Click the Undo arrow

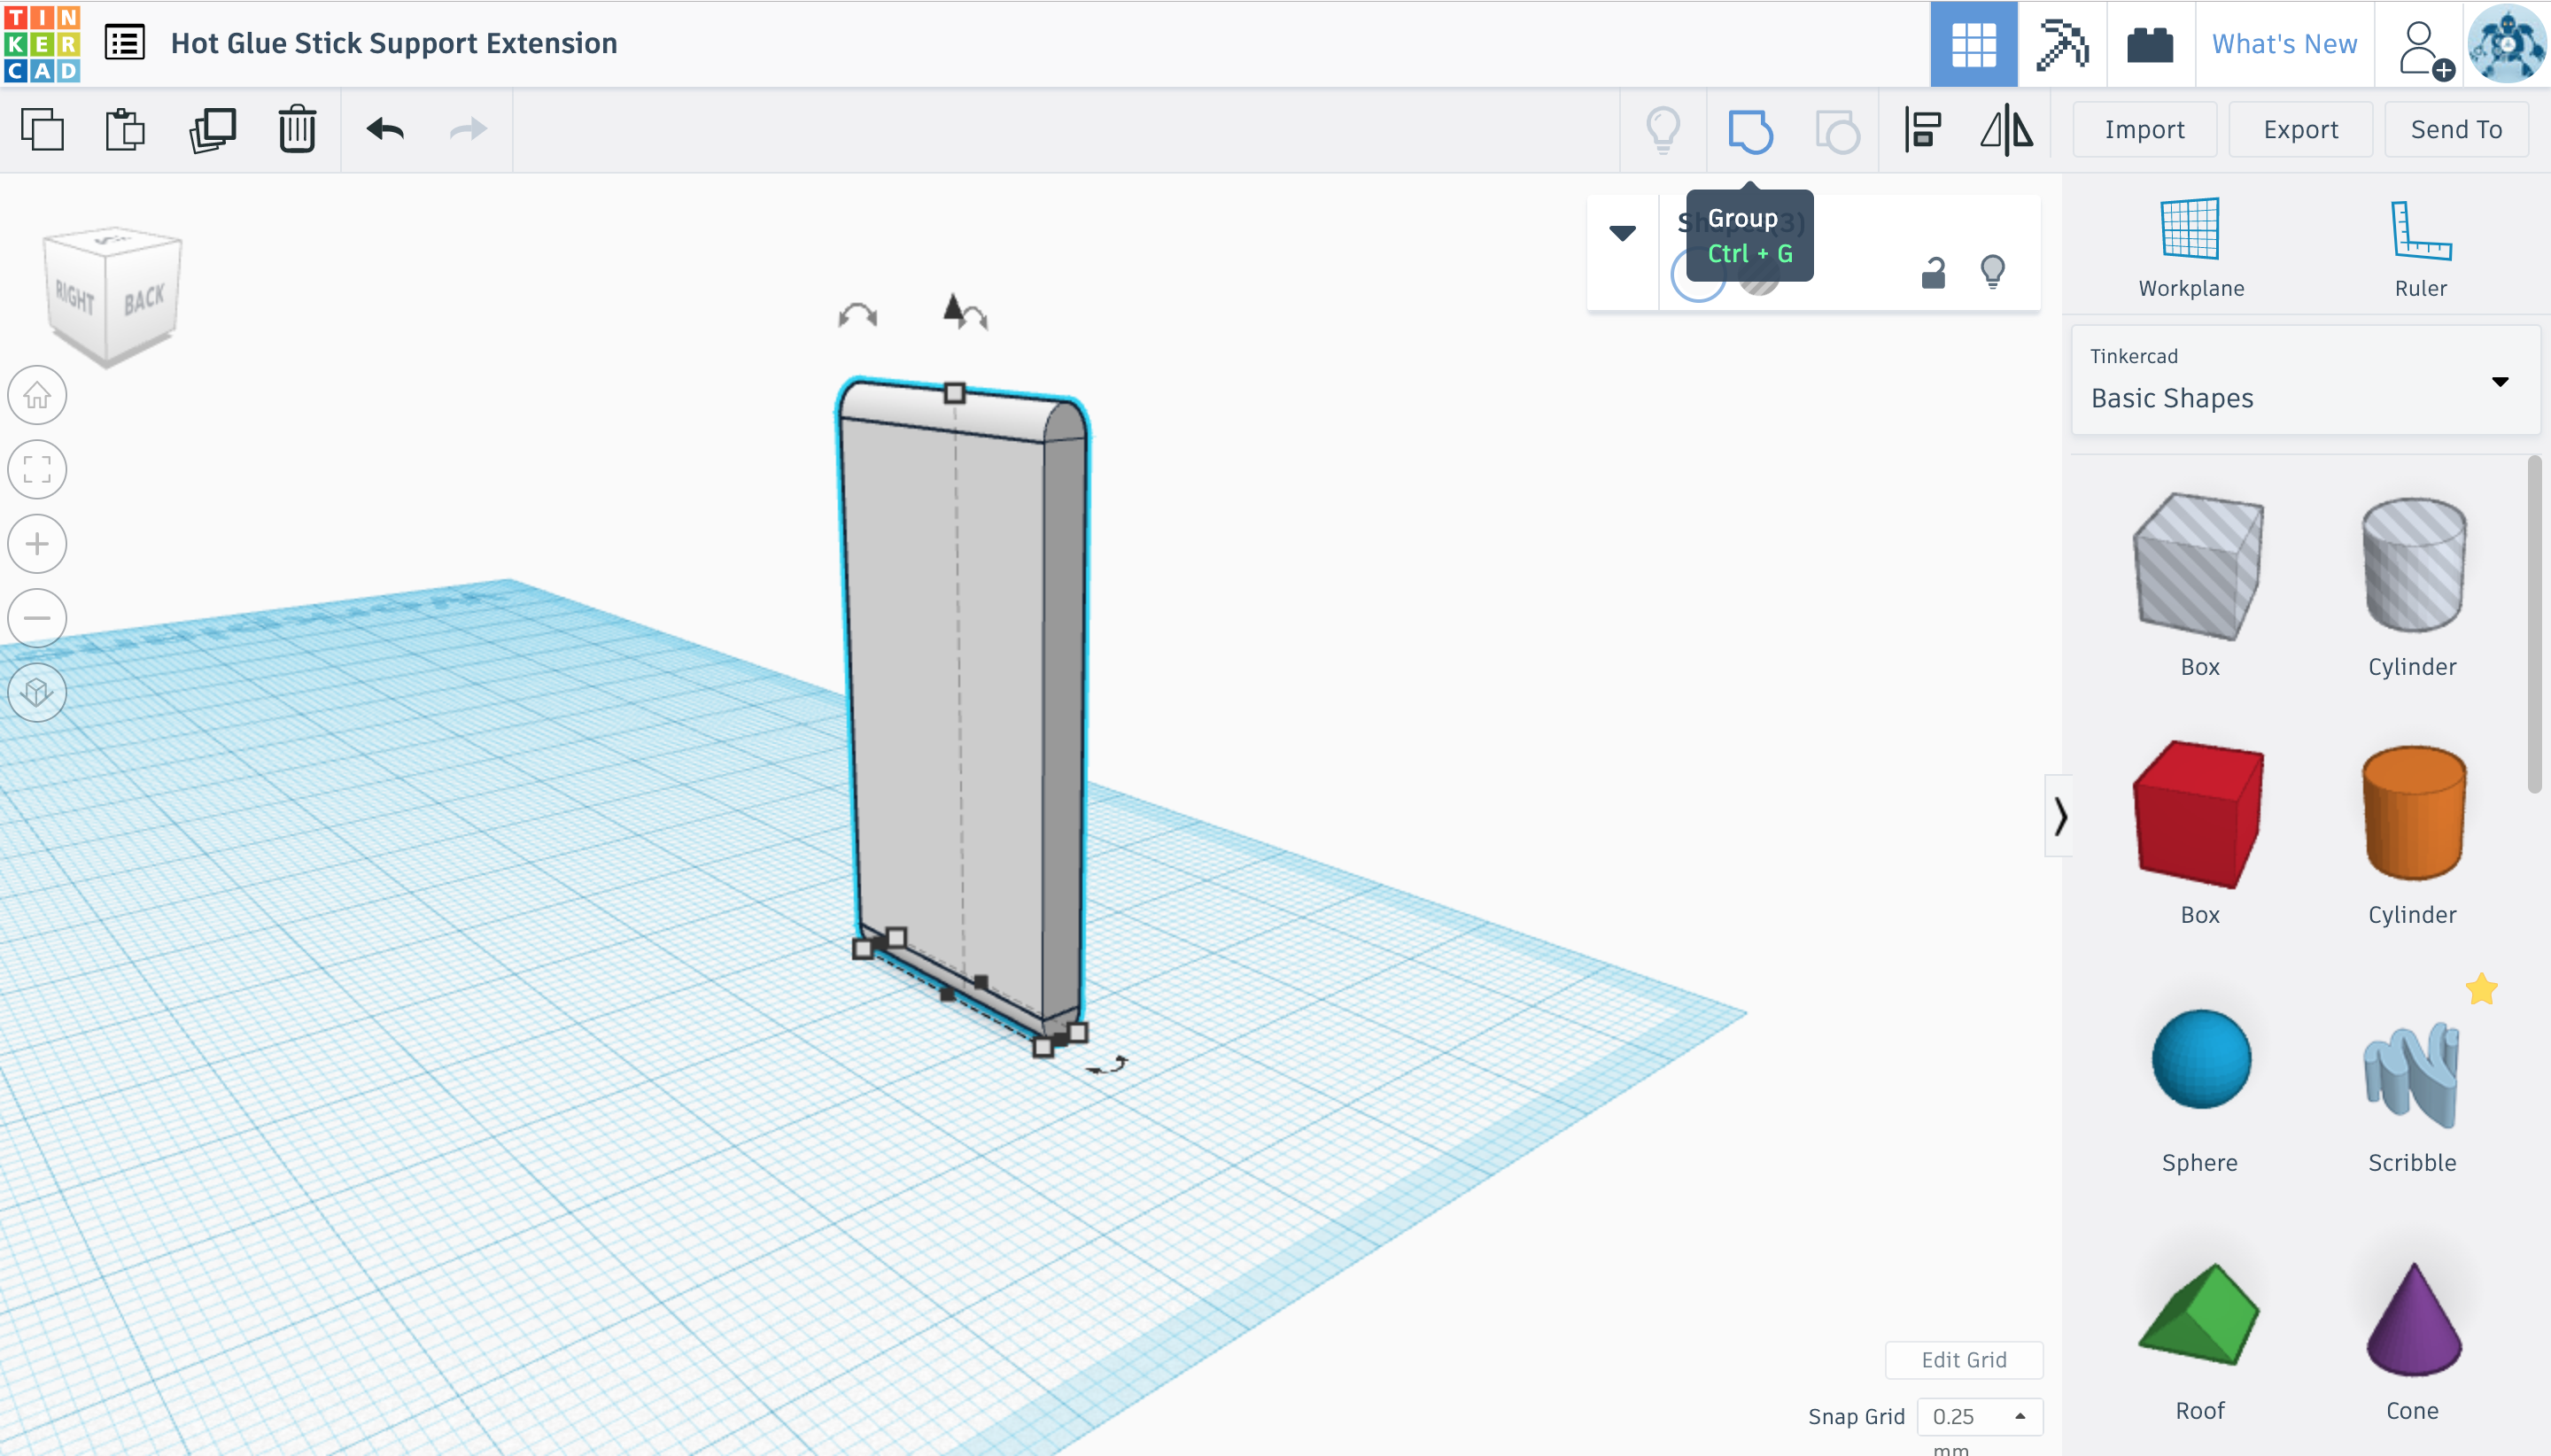point(385,130)
